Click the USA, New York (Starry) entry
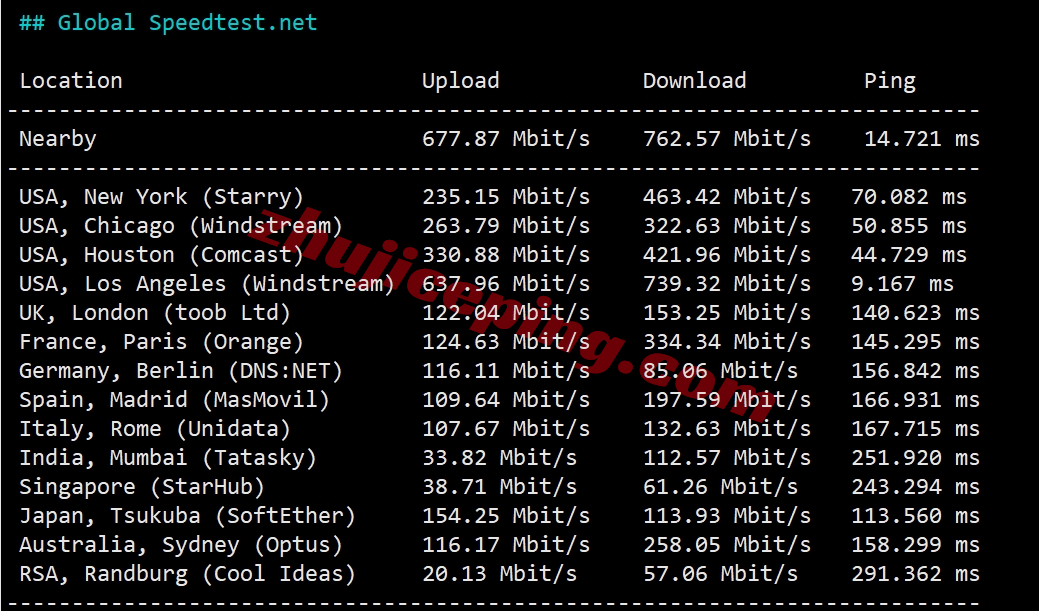 (x=161, y=197)
